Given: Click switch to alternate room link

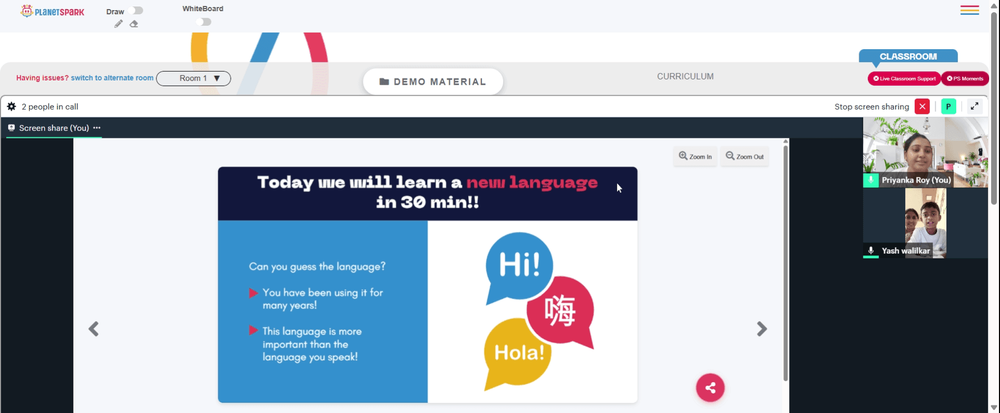Looking at the screenshot, I should pyautogui.click(x=112, y=78).
